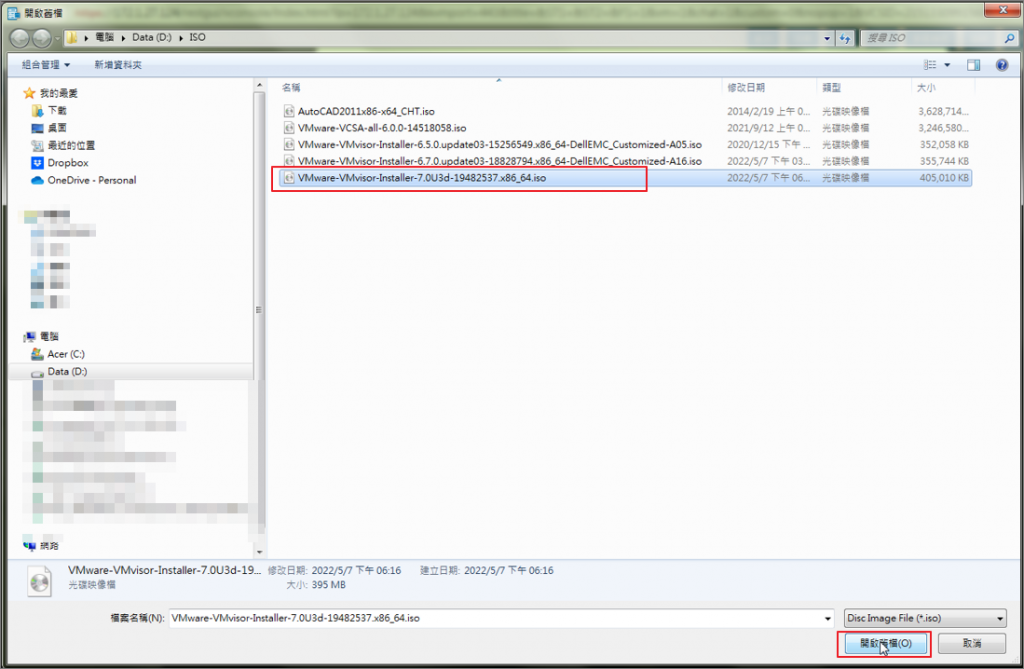Viewport: 1024px width, 669px height.
Task: Open filename history dropdown arrow
Action: pos(827,618)
